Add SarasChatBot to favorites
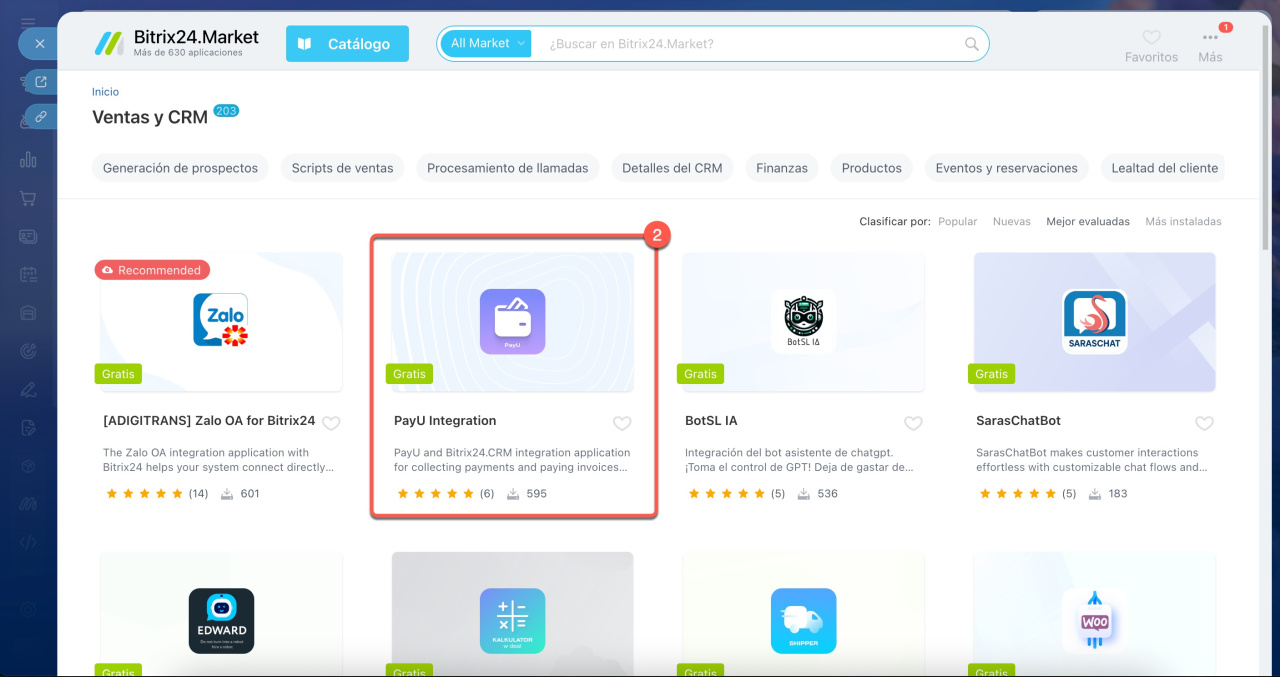This screenshot has width=1280, height=677. [x=1204, y=423]
